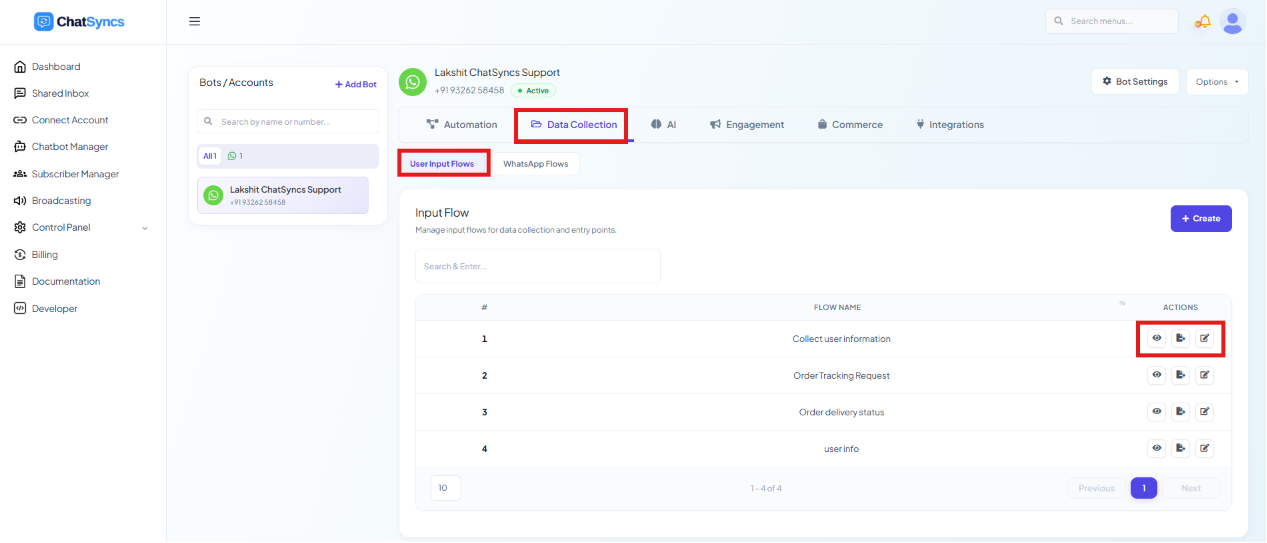Screen dimensions: 1267x543
Task: Select the WhatsApp Flows sub-tab
Action: coord(535,163)
